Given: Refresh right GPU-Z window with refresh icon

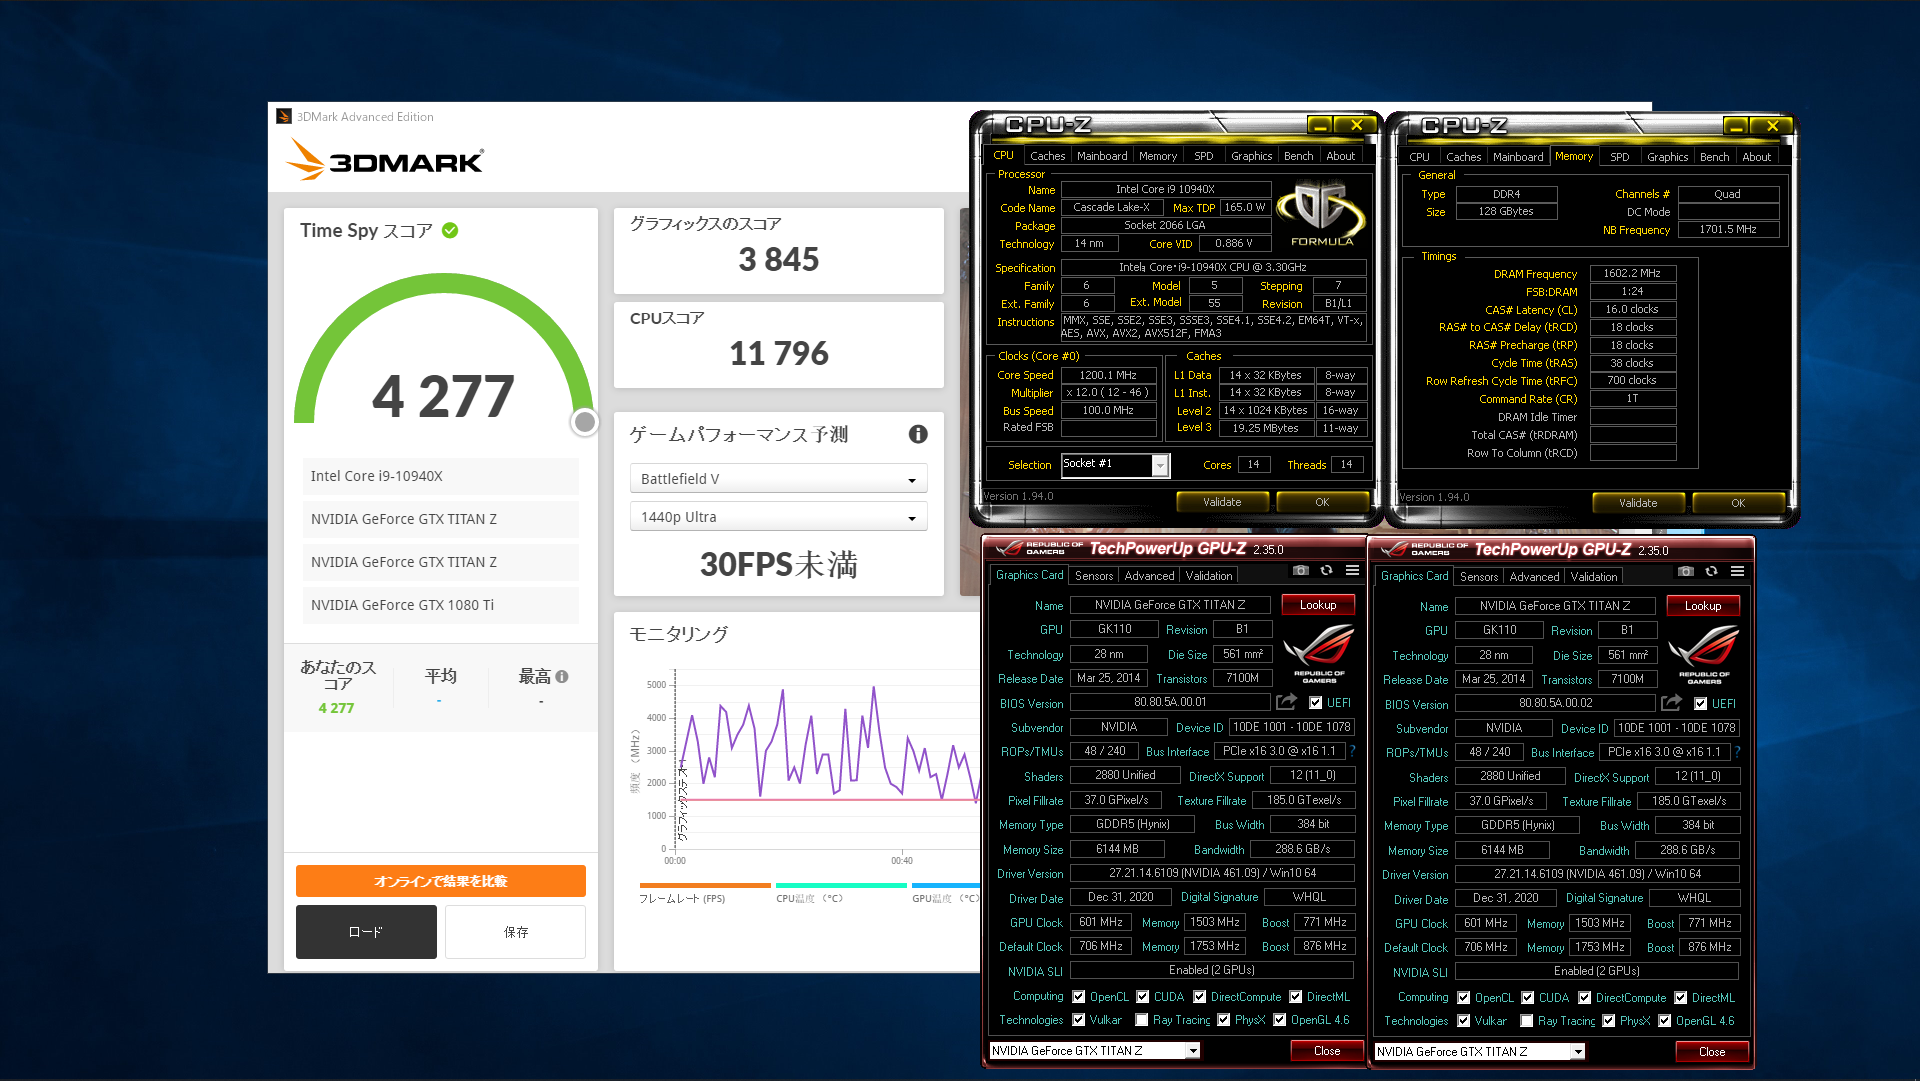Looking at the screenshot, I should (1711, 572).
